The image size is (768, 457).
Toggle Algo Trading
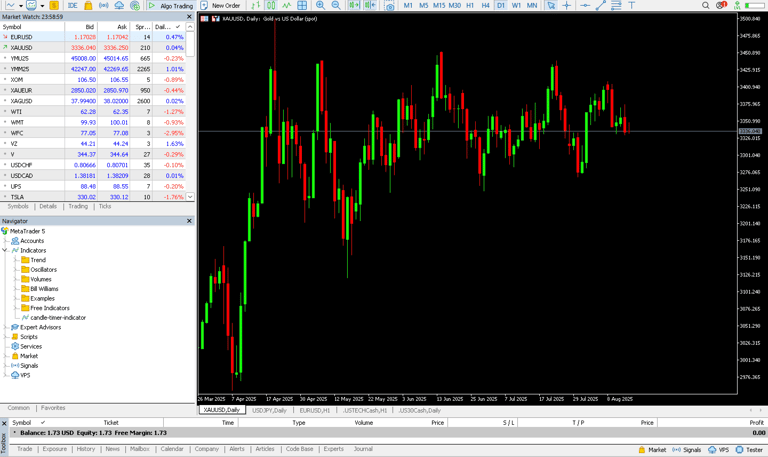pos(171,5)
